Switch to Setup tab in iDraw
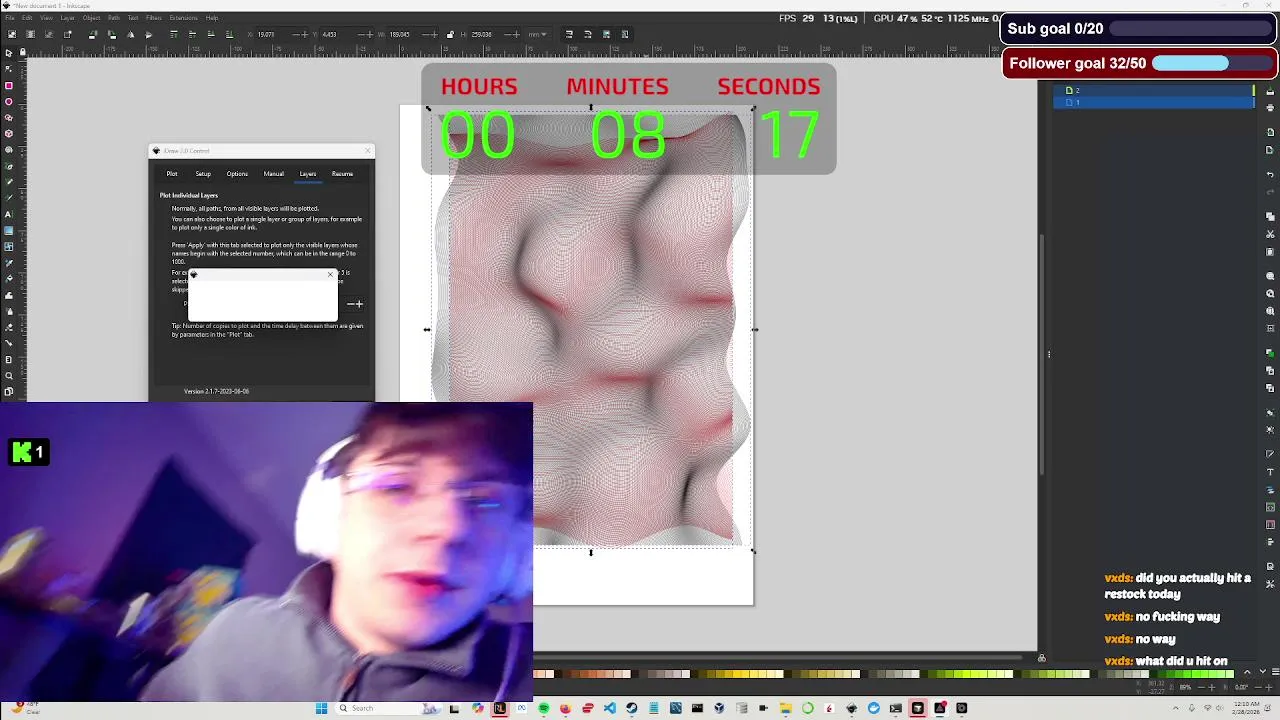The image size is (1280, 720). pos(203,174)
